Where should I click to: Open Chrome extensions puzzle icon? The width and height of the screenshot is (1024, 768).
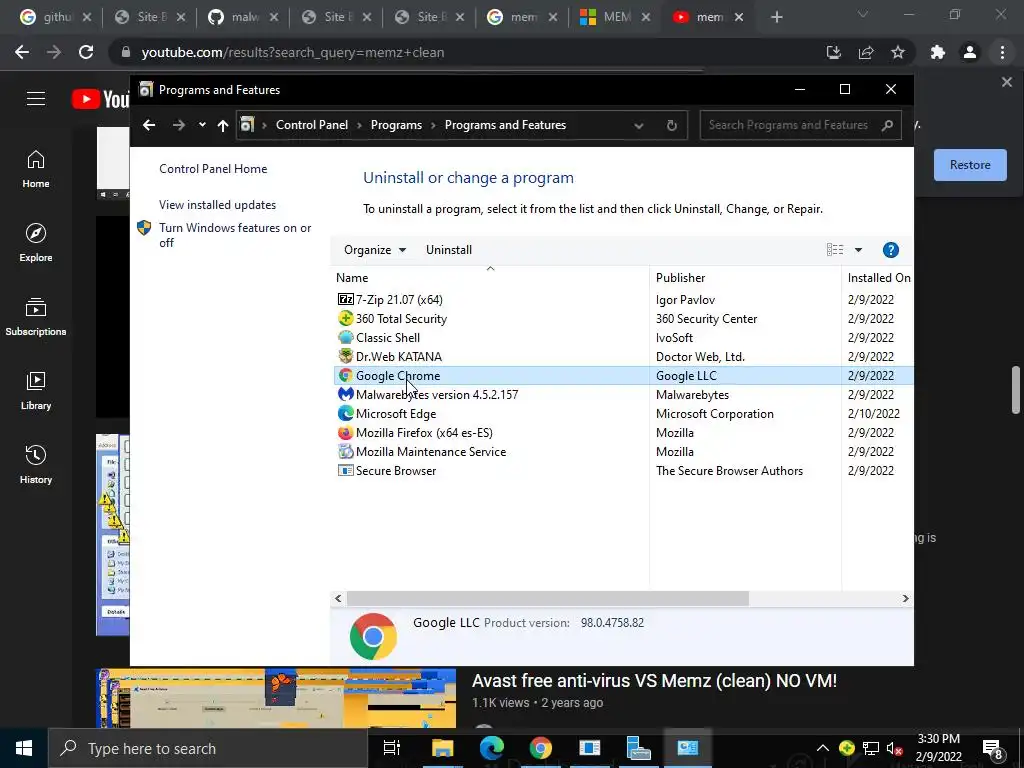[938, 52]
